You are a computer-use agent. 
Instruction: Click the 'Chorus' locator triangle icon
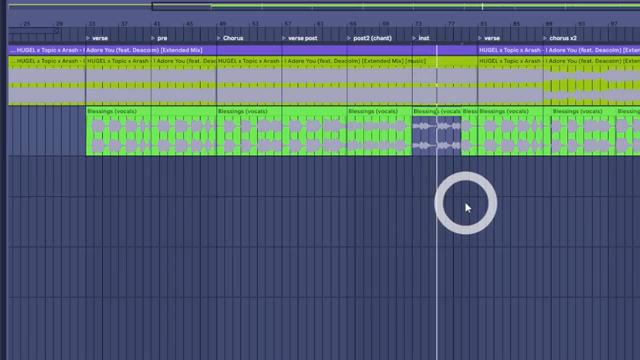219,38
